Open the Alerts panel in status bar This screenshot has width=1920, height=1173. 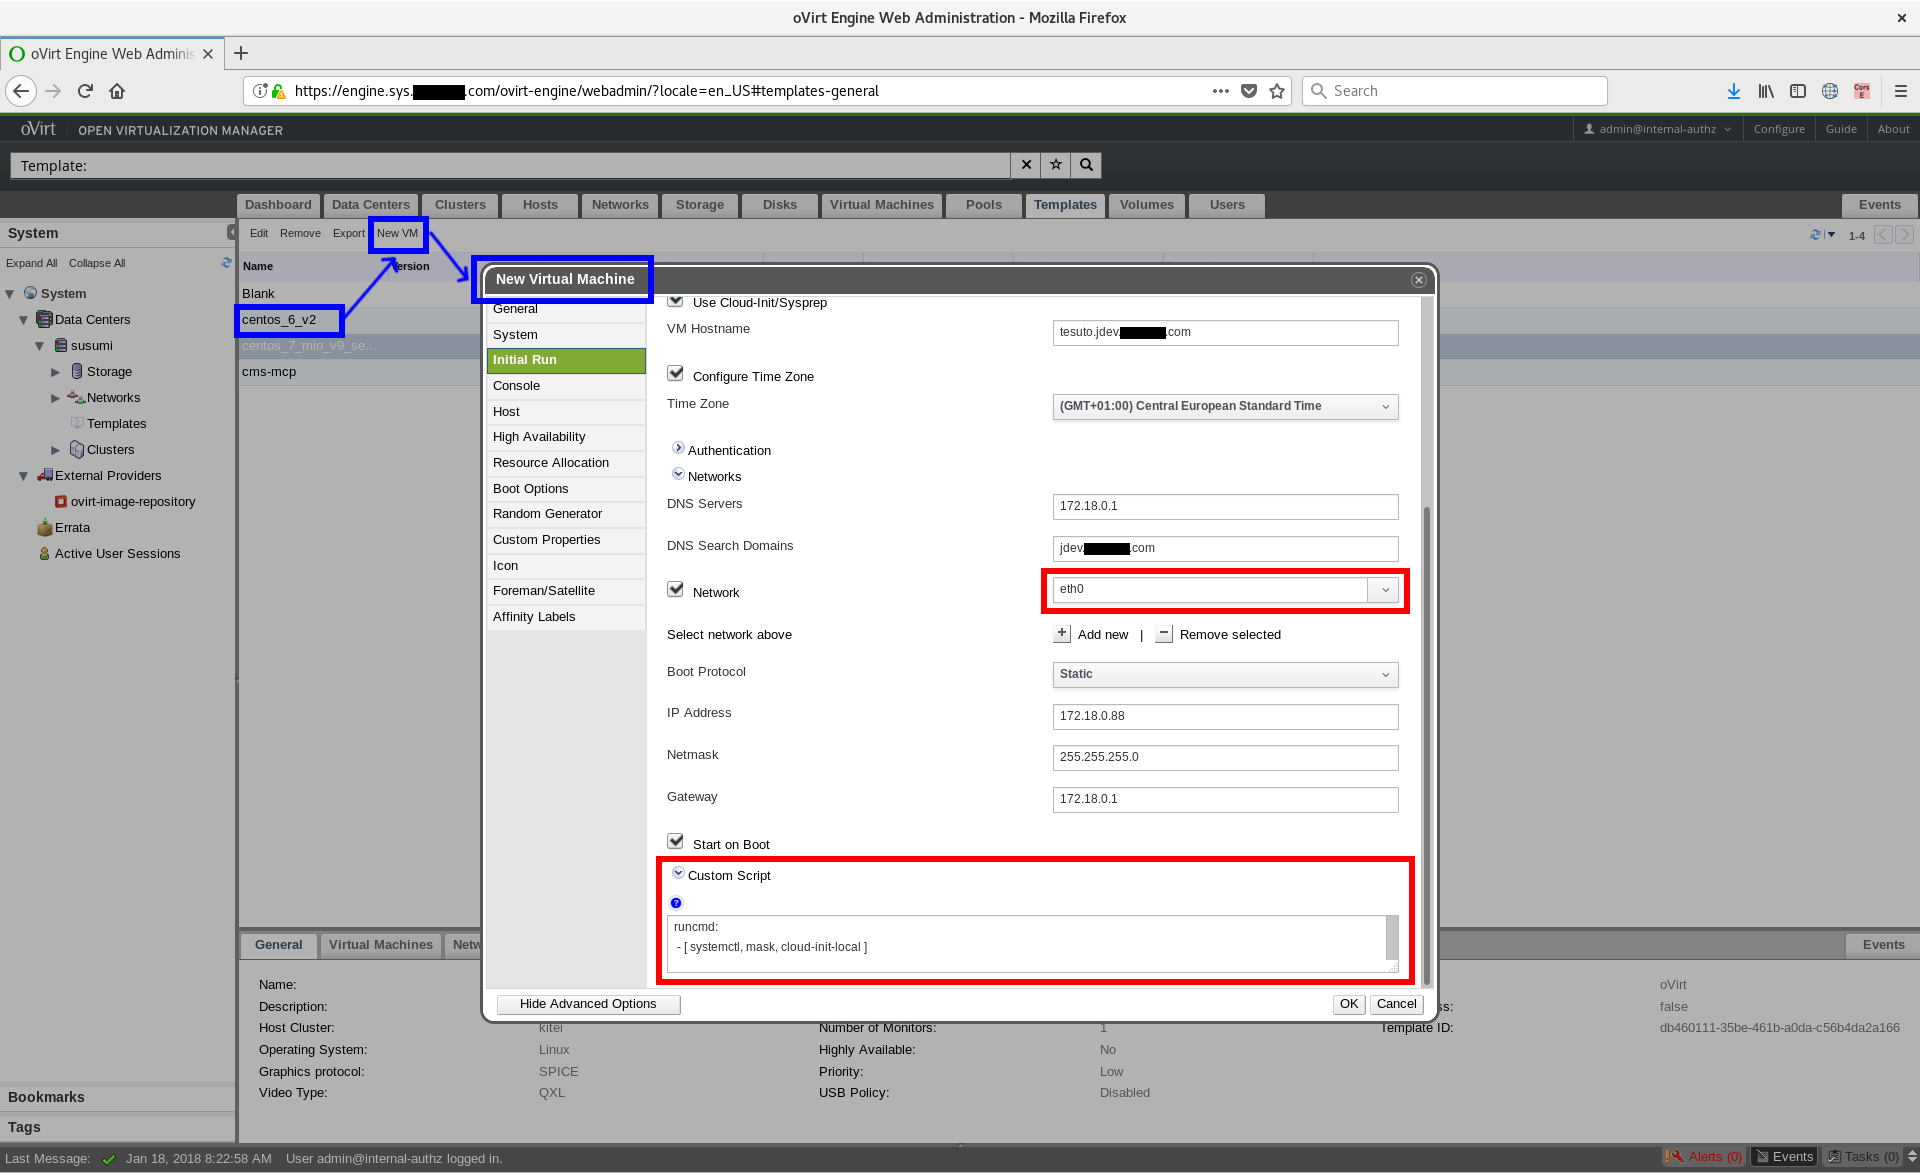click(1703, 1156)
